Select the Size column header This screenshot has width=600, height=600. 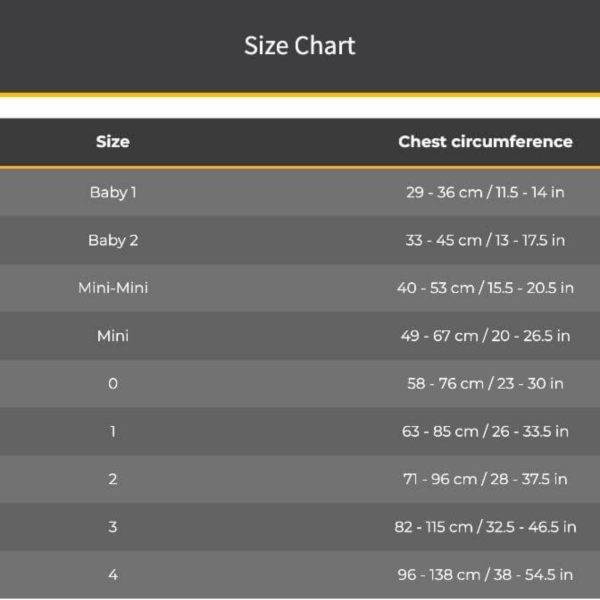tap(112, 142)
